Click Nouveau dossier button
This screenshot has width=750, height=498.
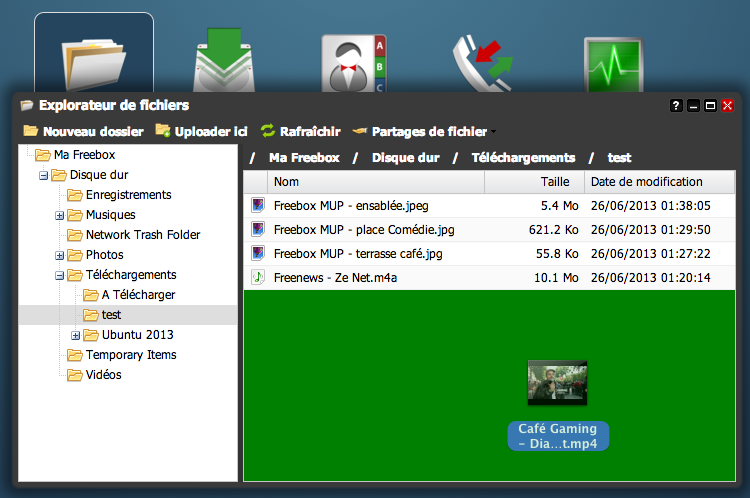[x=83, y=131]
